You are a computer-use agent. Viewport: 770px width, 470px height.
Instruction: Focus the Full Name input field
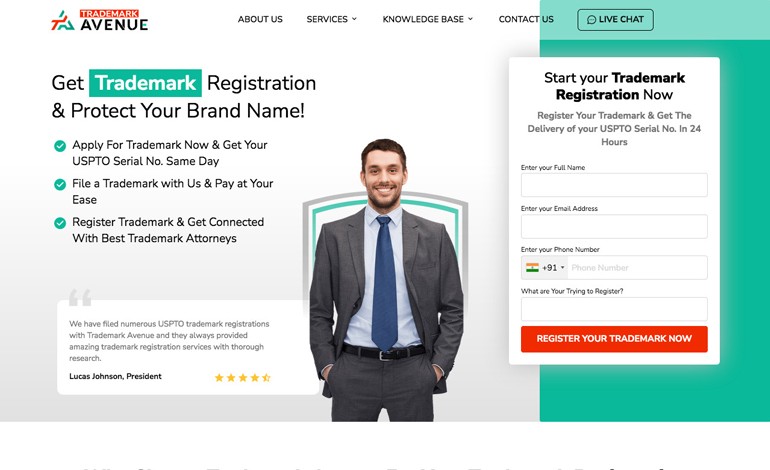[614, 185]
